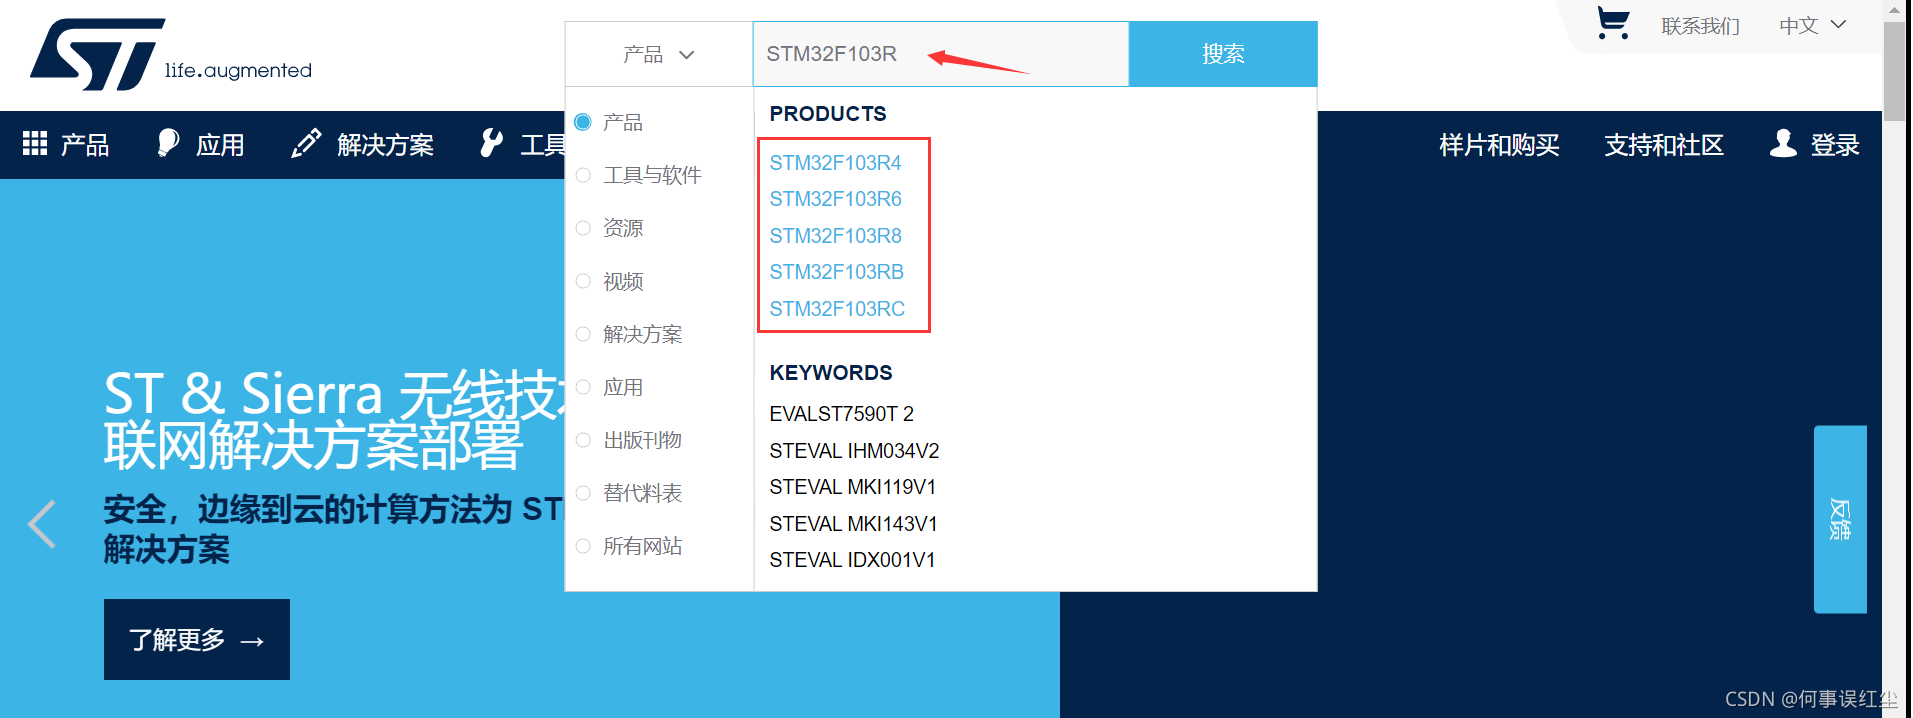The width and height of the screenshot is (1913, 718).
Task: Open the shopping cart icon
Action: click(1613, 23)
